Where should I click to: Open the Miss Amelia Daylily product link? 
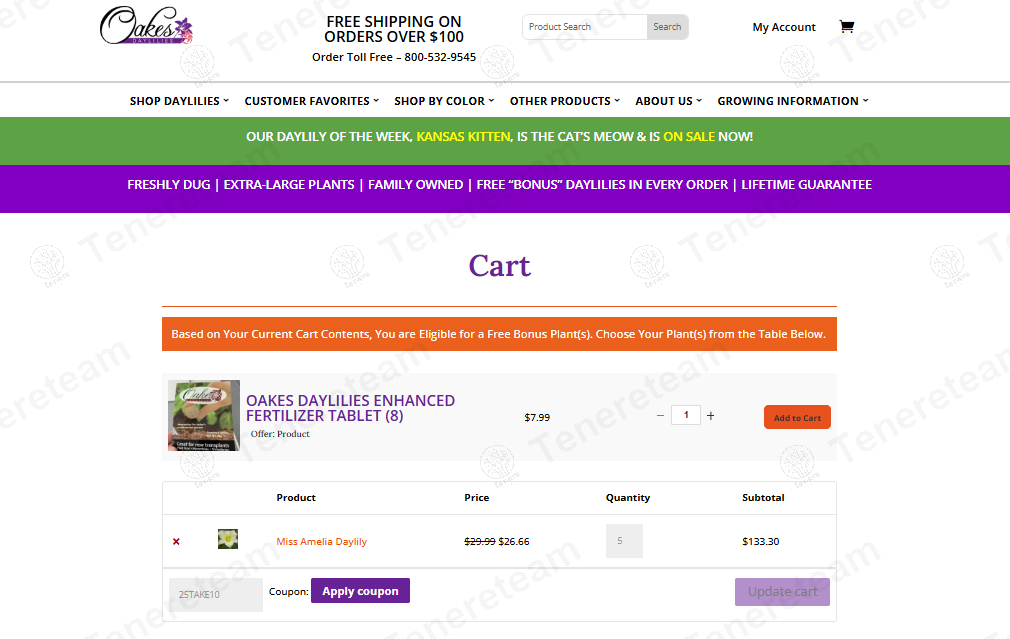321,542
